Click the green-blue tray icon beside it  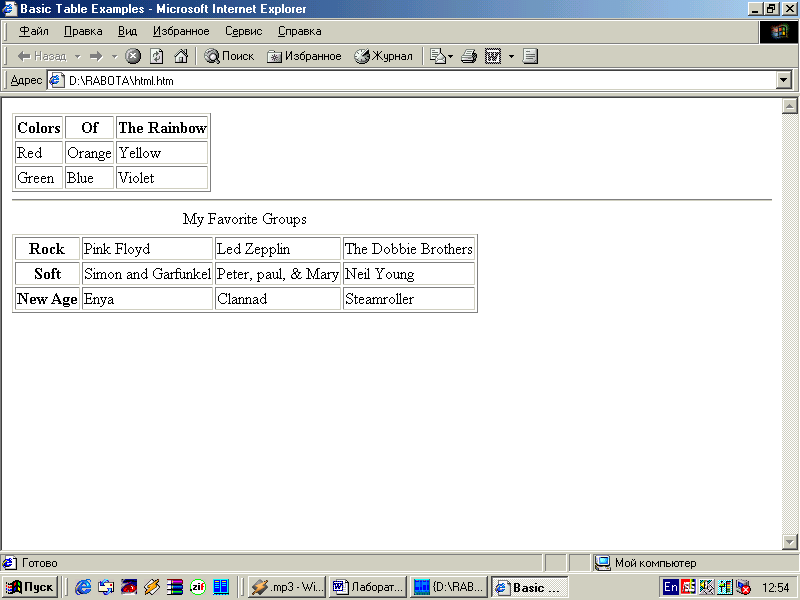(x=725, y=587)
